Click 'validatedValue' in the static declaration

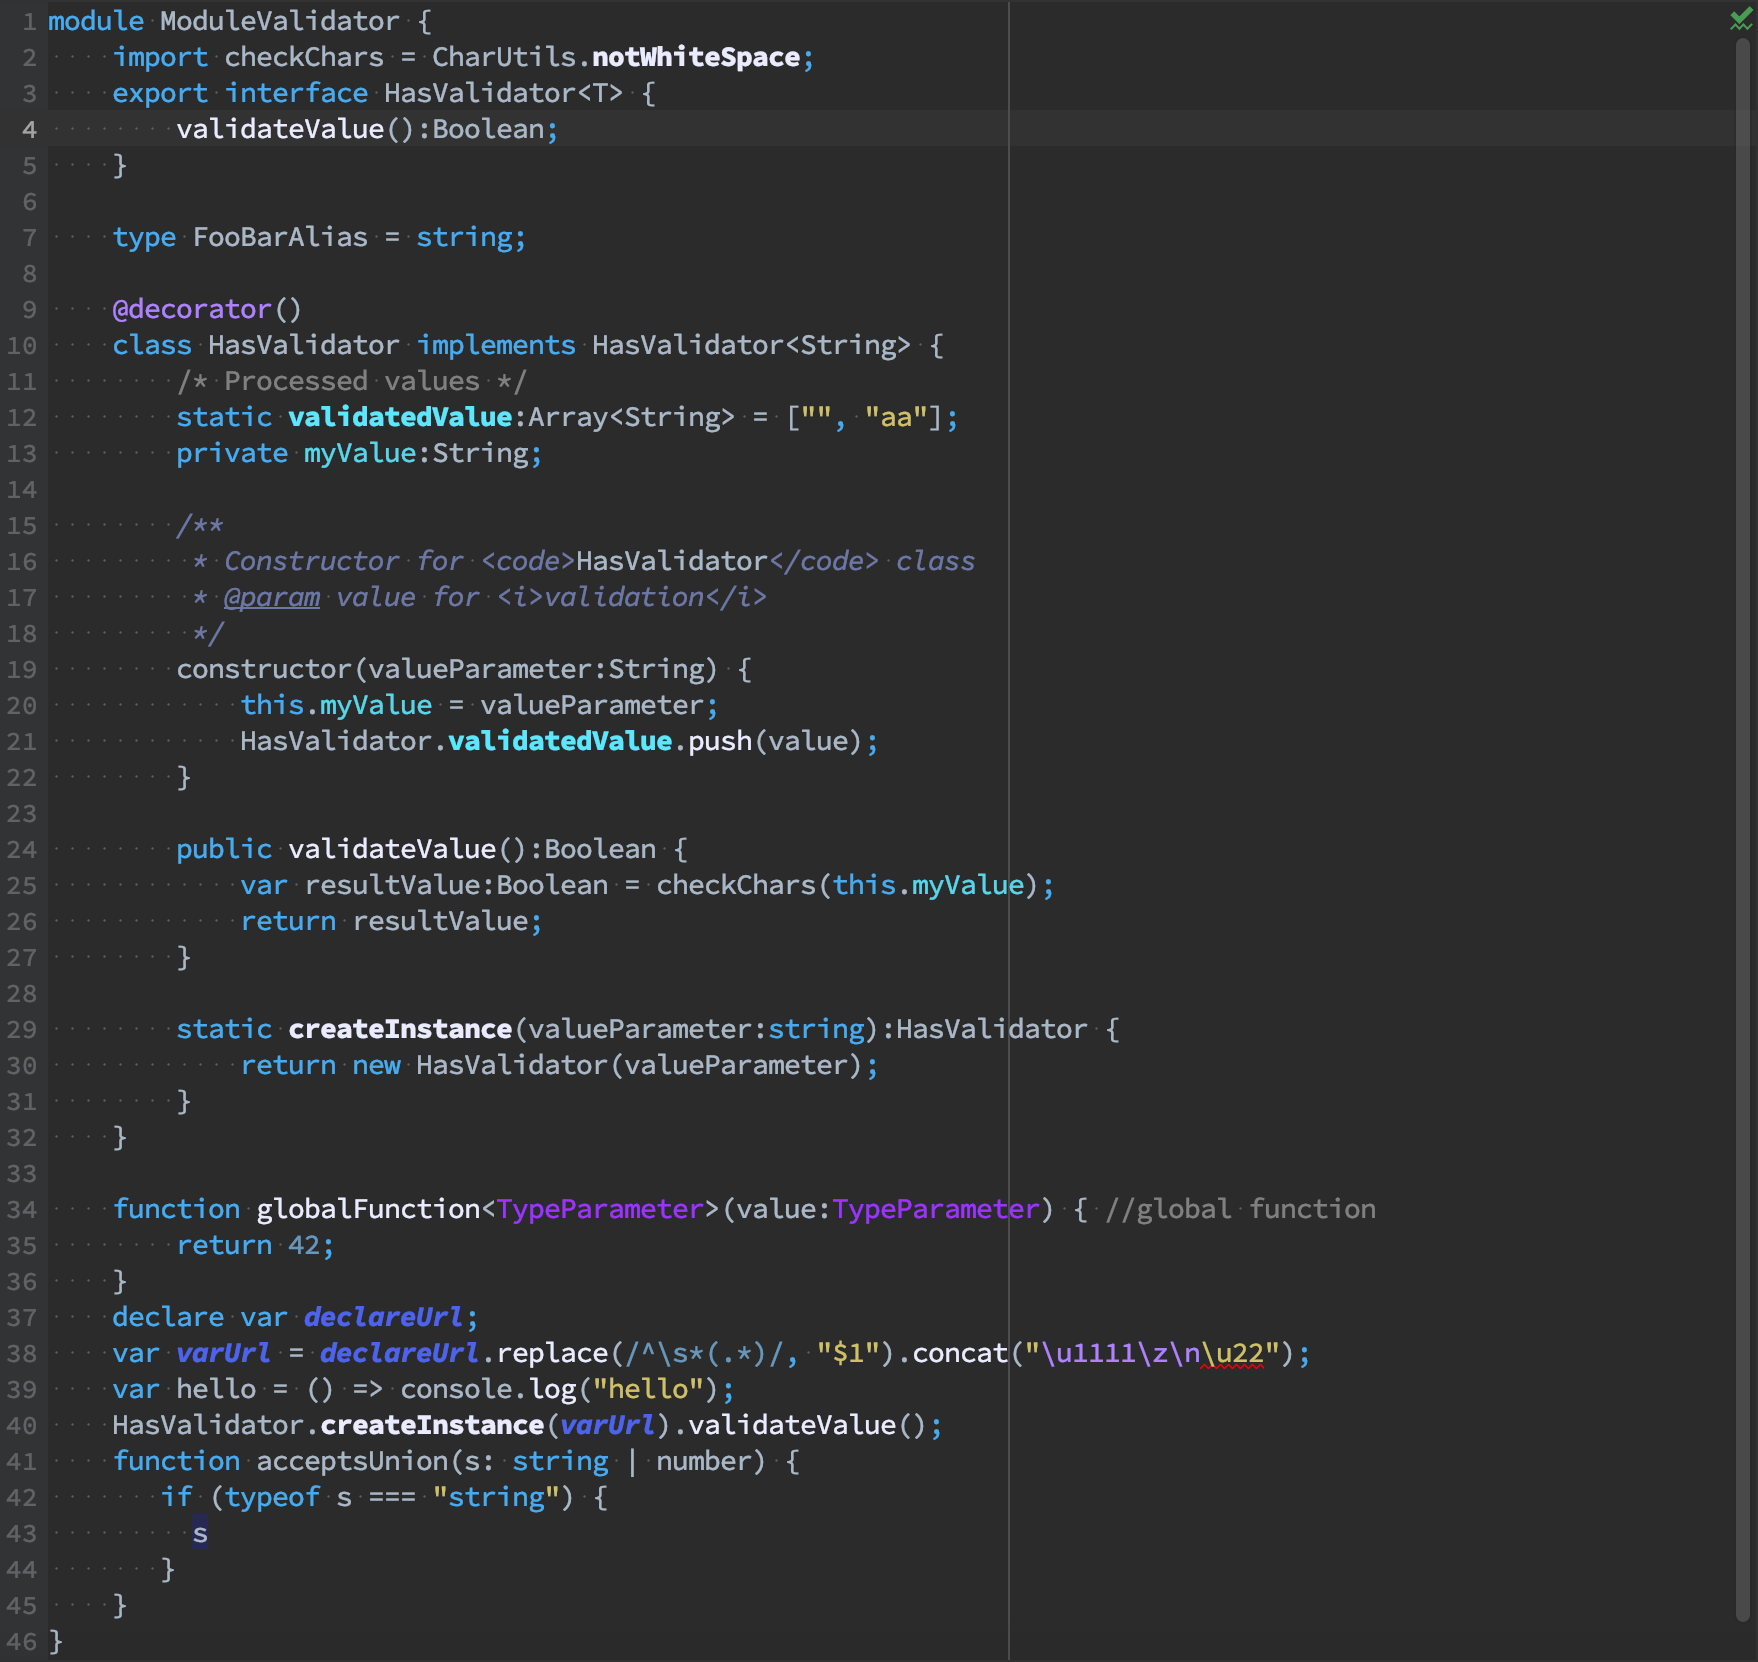(x=400, y=417)
